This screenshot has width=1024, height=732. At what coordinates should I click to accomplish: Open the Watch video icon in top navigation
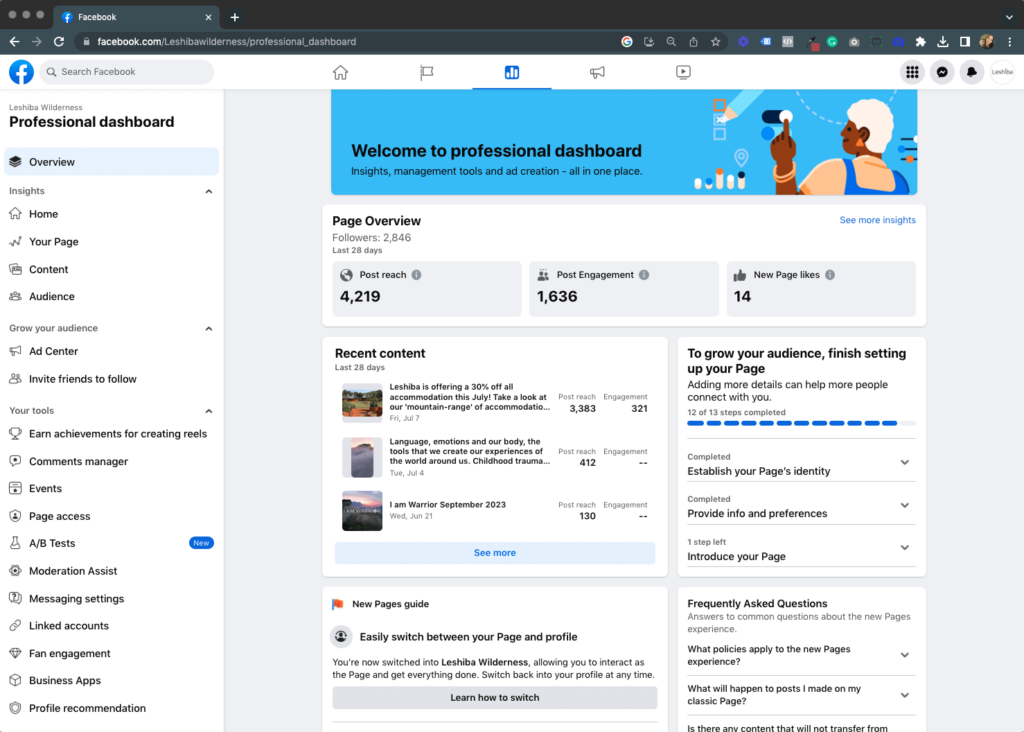point(683,72)
